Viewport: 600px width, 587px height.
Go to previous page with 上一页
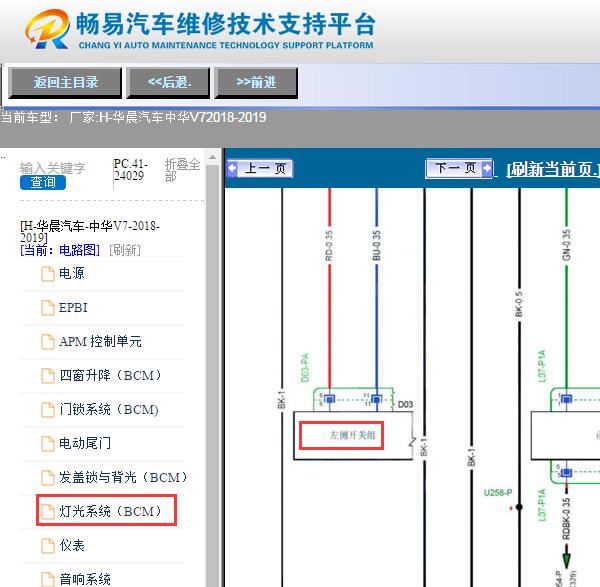(x=260, y=168)
